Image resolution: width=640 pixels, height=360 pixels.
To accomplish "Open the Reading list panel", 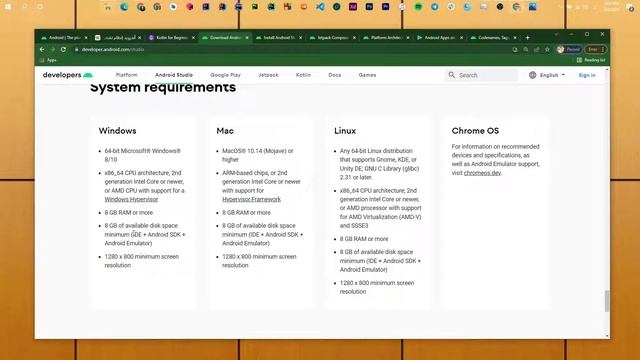I will pos(591,60).
